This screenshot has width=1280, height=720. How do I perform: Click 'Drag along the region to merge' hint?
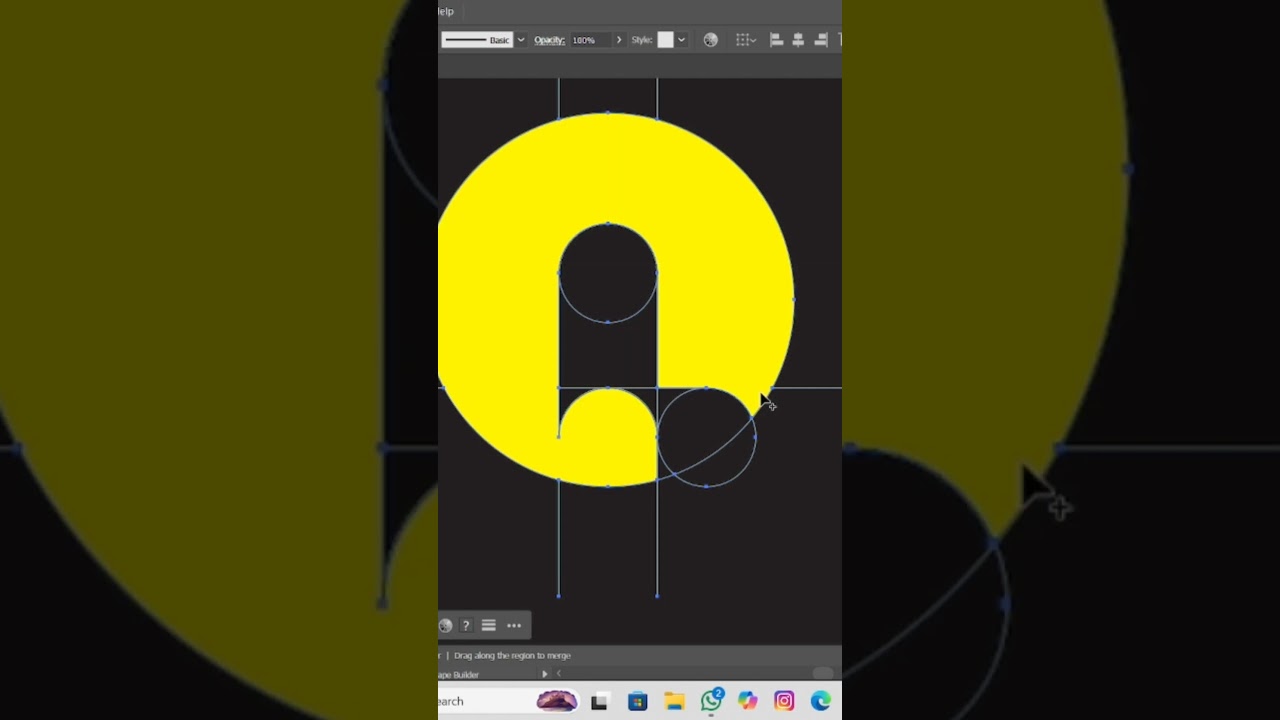click(x=512, y=656)
